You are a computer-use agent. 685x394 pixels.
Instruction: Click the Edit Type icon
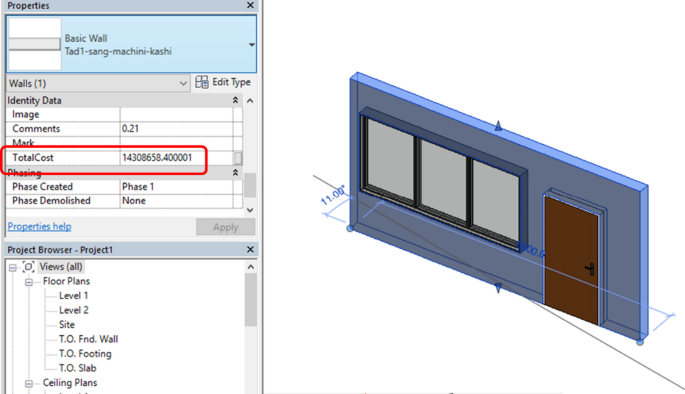pos(202,82)
